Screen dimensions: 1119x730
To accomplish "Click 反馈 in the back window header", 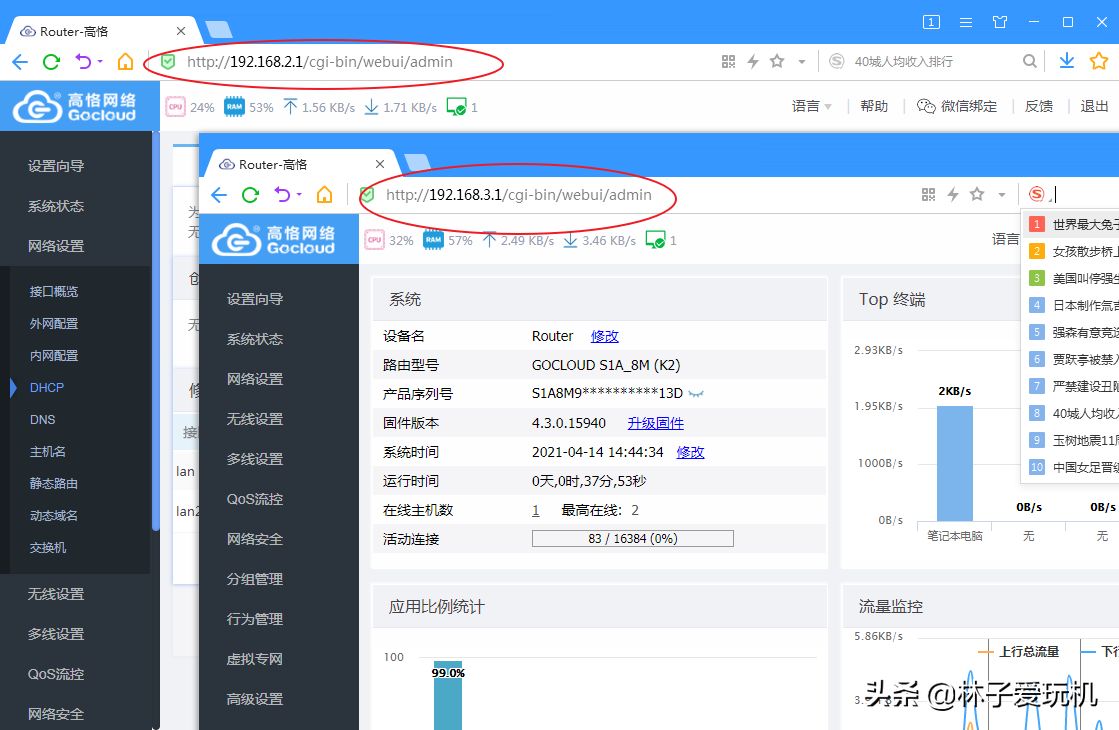I will 1039,106.
